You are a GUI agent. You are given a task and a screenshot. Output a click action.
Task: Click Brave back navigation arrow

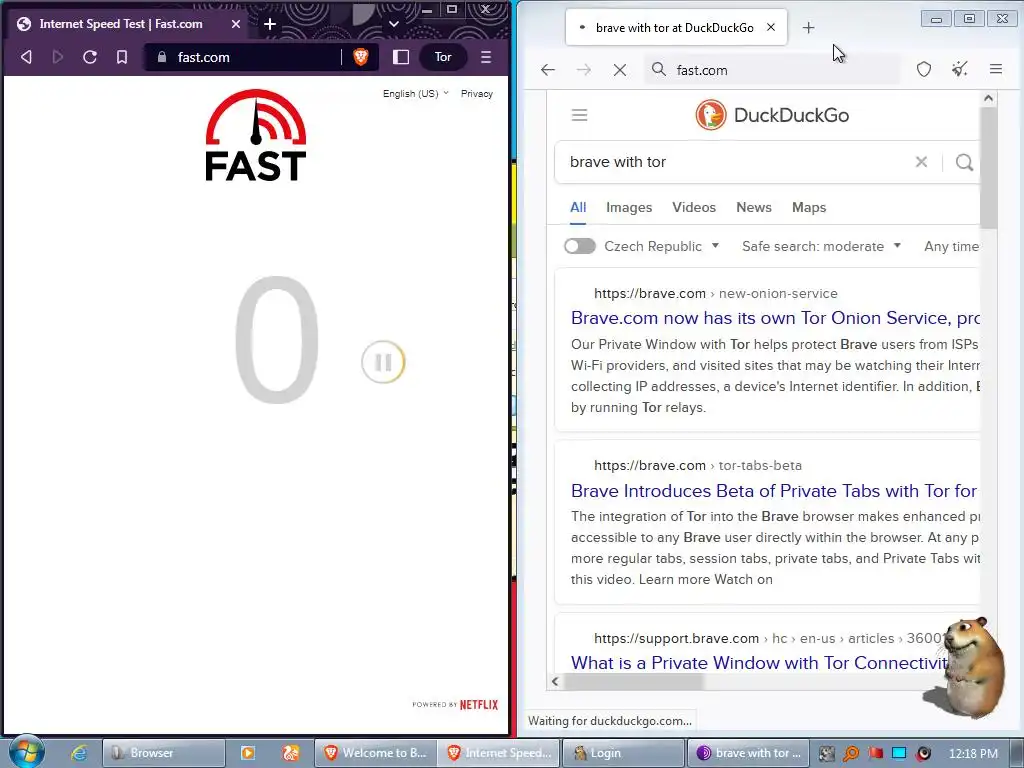(x=26, y=57)
